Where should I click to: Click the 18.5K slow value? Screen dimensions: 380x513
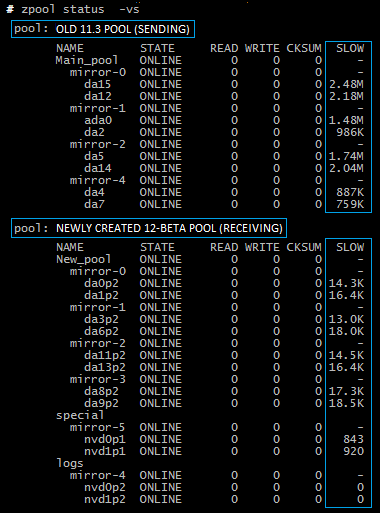coord(346,403)
